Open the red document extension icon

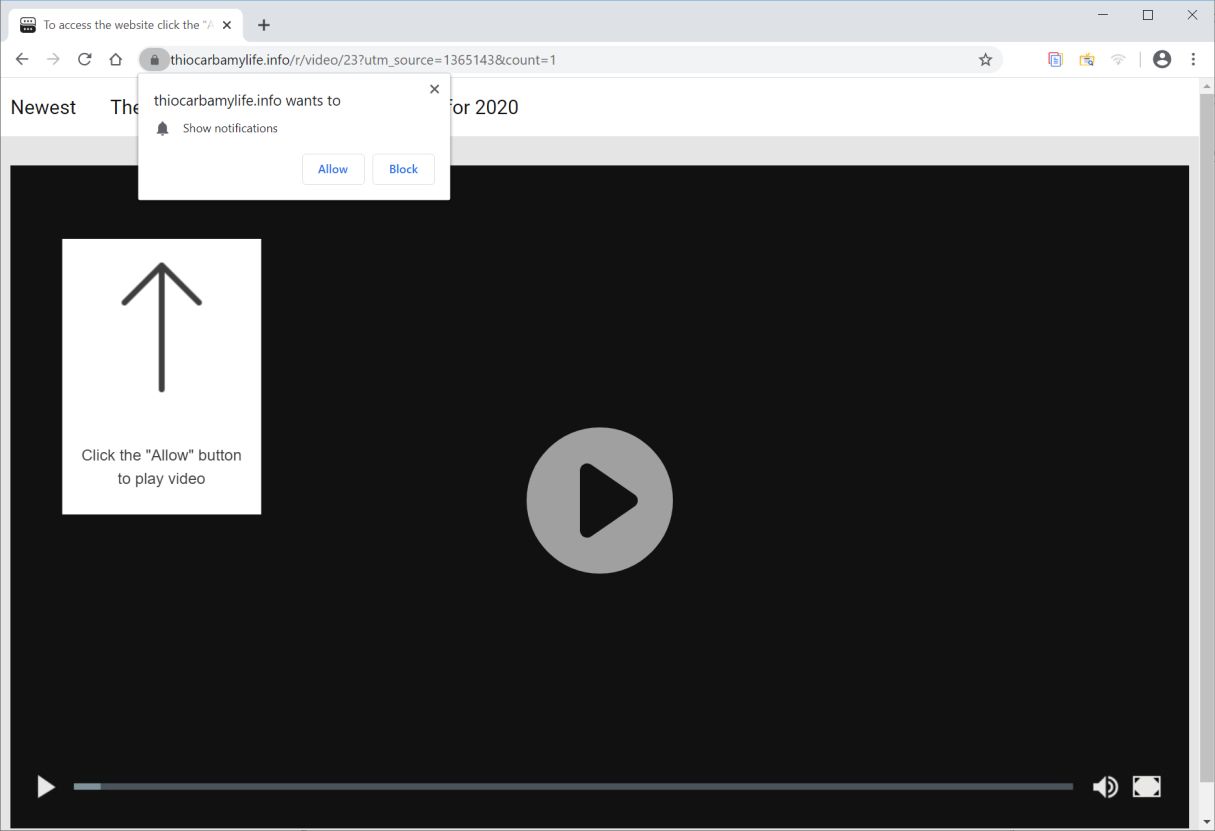point(1054,60)
